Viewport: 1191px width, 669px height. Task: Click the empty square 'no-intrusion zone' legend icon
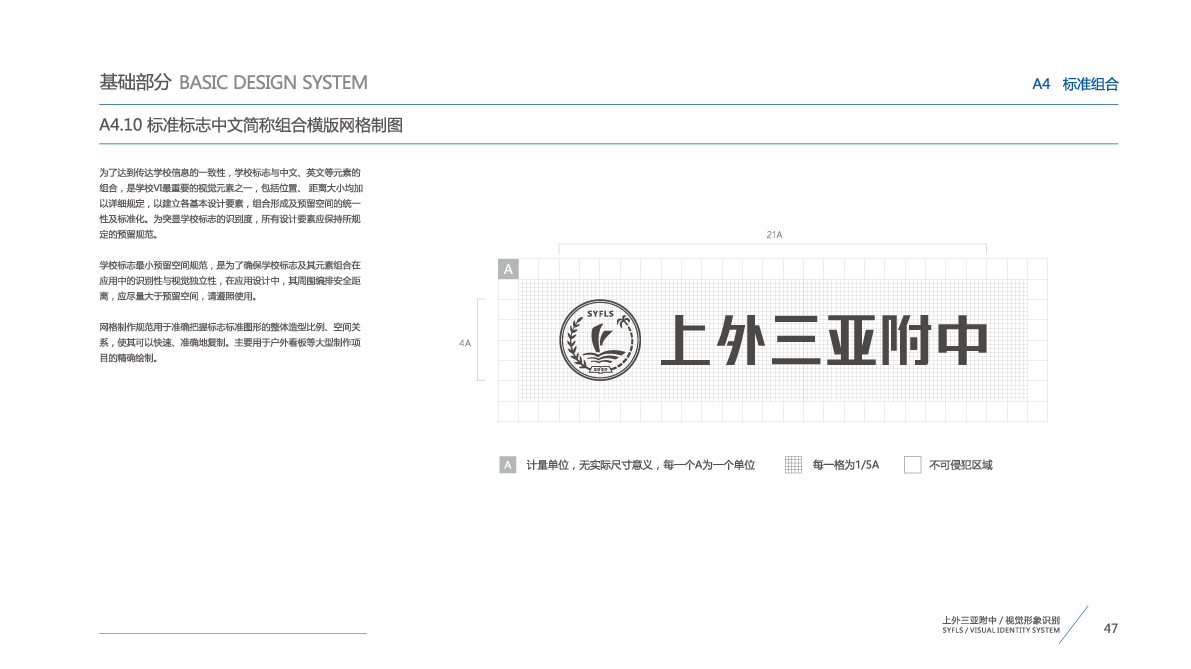912,465
